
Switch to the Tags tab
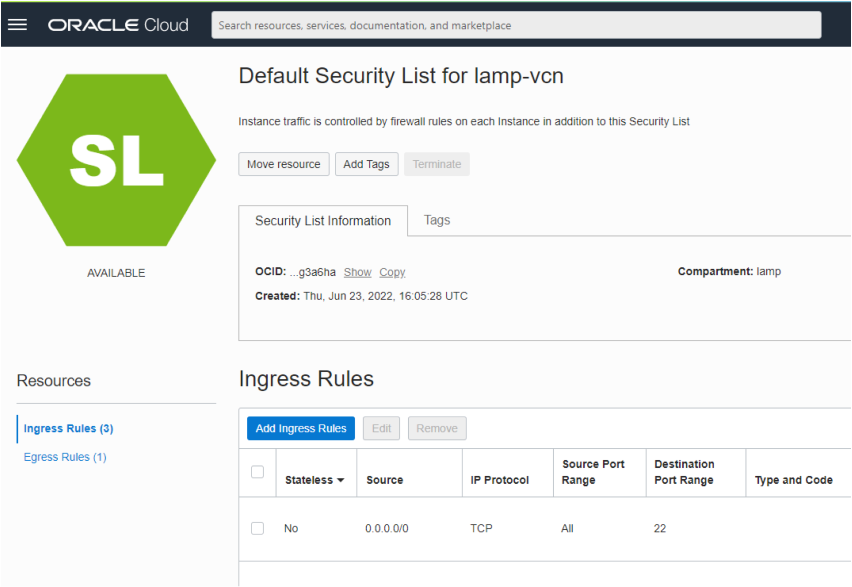(x=437, y=221)
